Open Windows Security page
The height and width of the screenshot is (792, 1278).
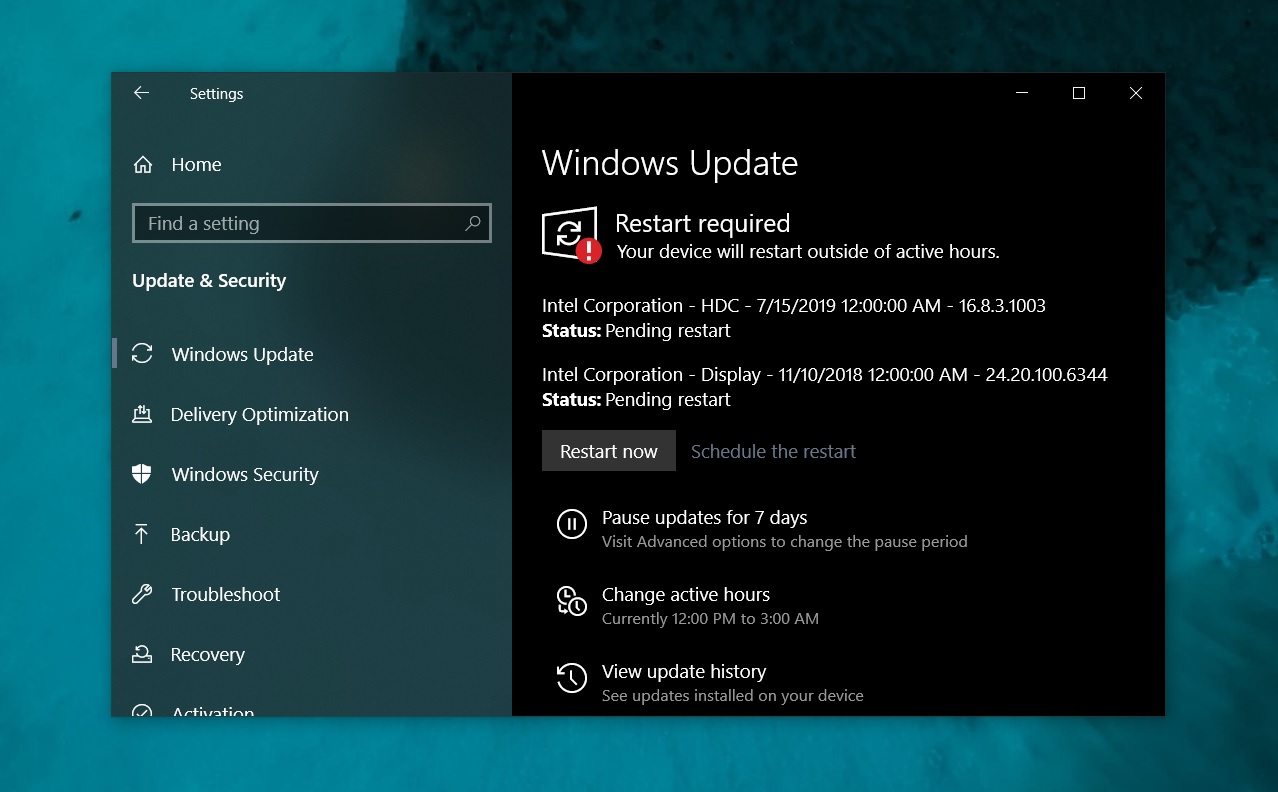[244, 474]
